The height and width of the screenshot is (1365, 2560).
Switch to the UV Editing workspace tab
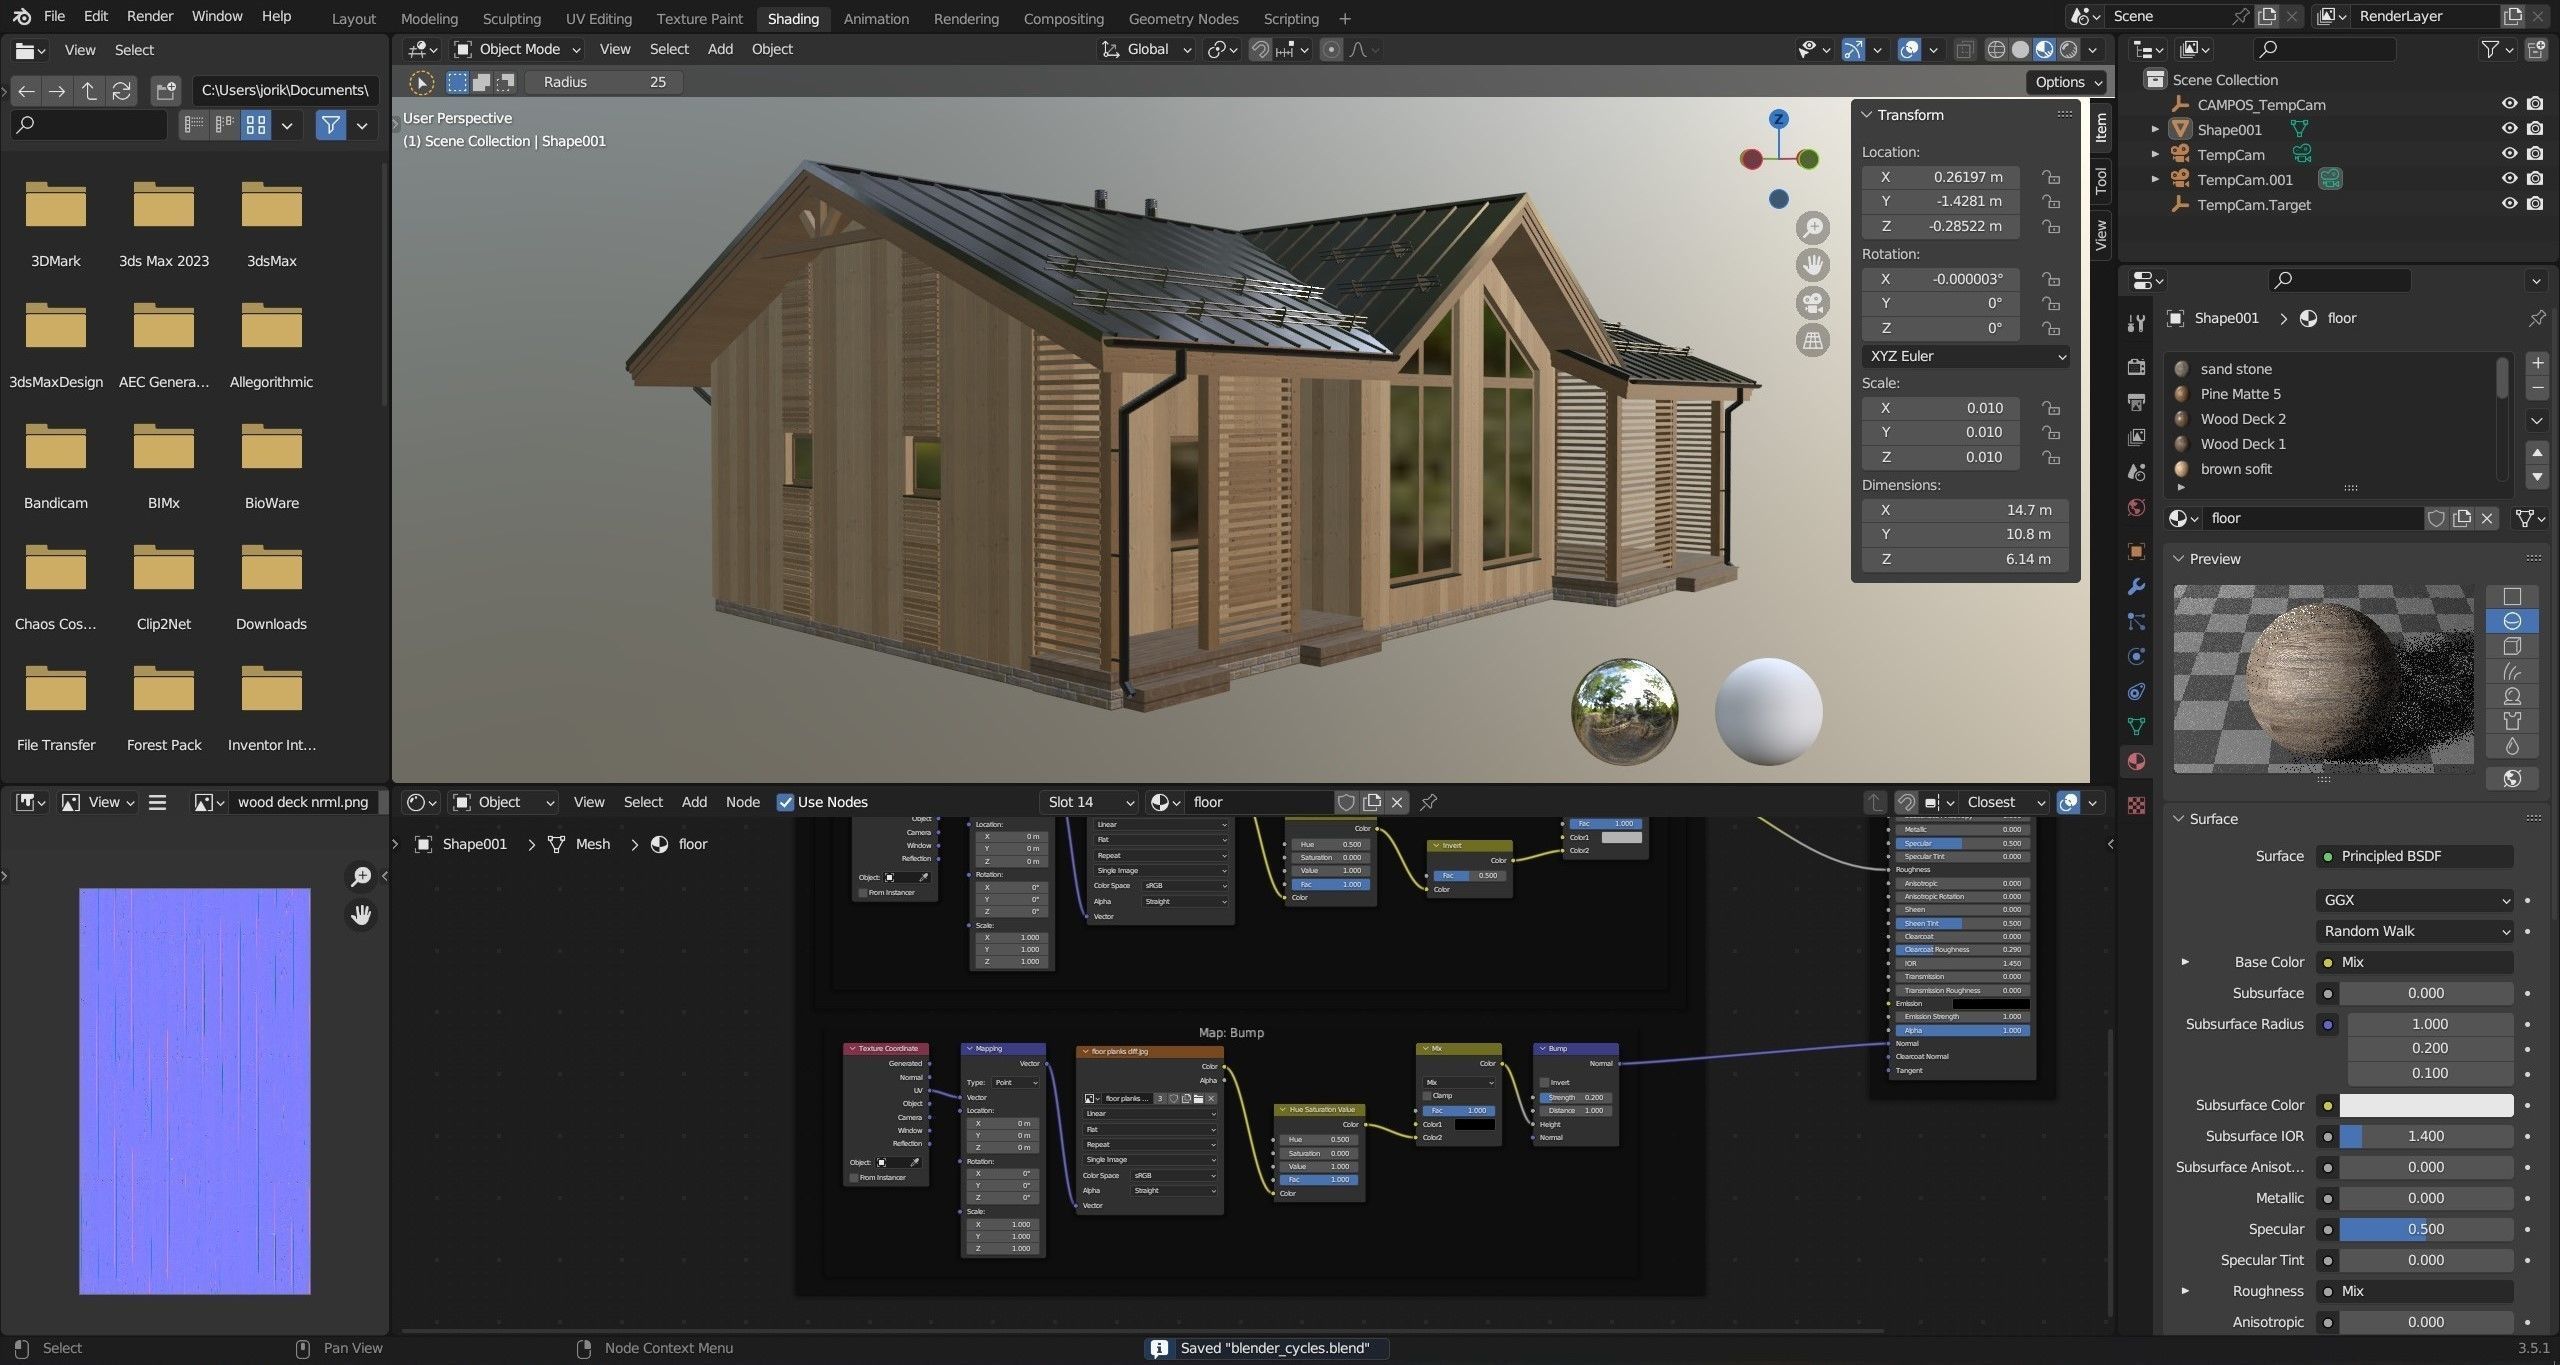[598, 18]
